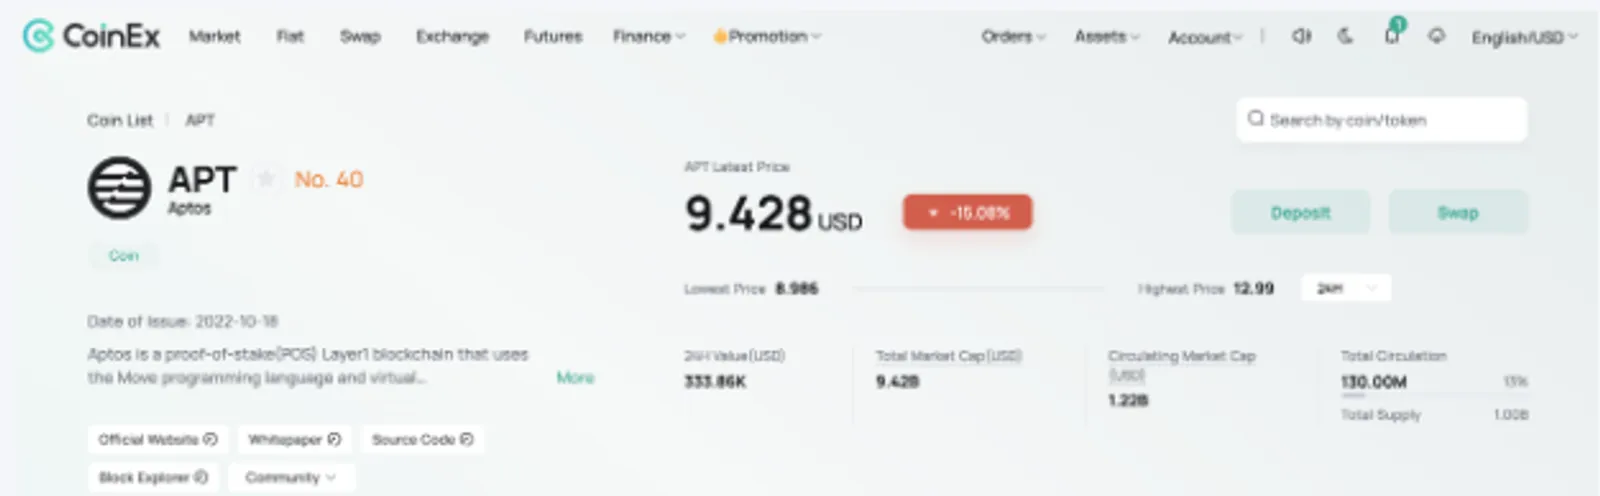Open the Whitepaper link
1600x496 pixels.
click(x=294, y=440)
